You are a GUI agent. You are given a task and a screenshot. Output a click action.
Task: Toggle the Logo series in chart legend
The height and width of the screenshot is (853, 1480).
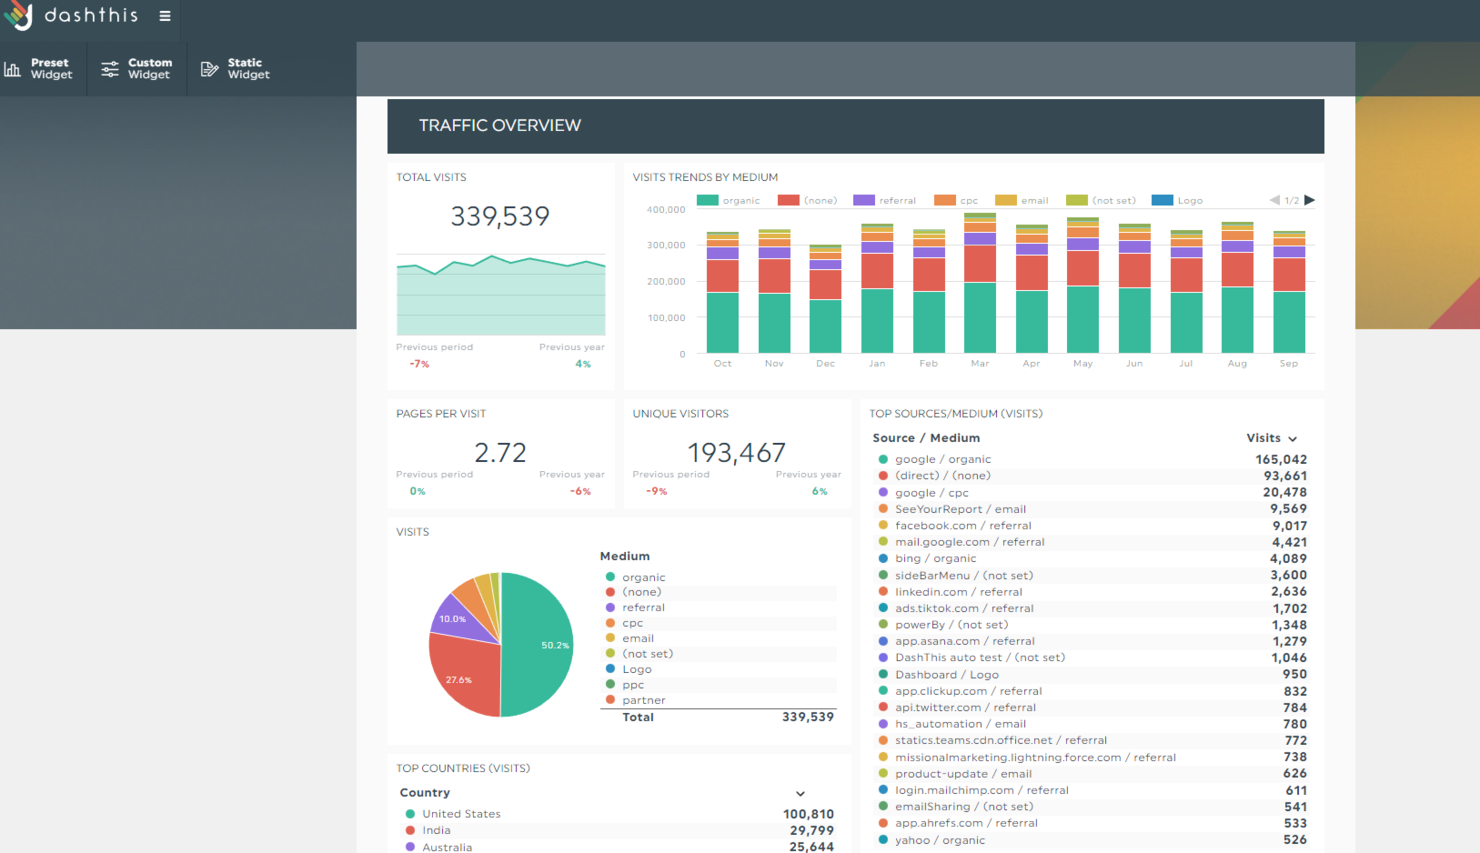point(1178,200)
